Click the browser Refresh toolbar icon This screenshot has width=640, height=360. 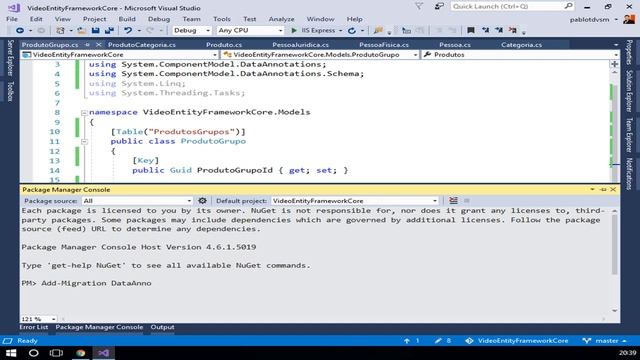coord(351,31)
